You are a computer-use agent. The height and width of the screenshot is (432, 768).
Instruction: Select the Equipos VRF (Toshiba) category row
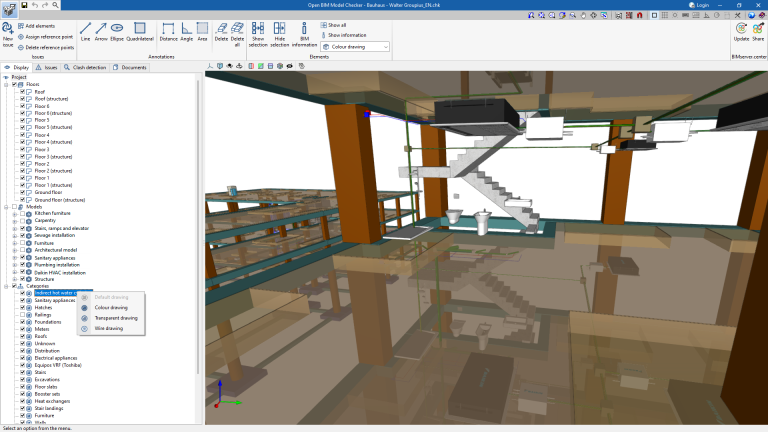[x=58, y=365]
